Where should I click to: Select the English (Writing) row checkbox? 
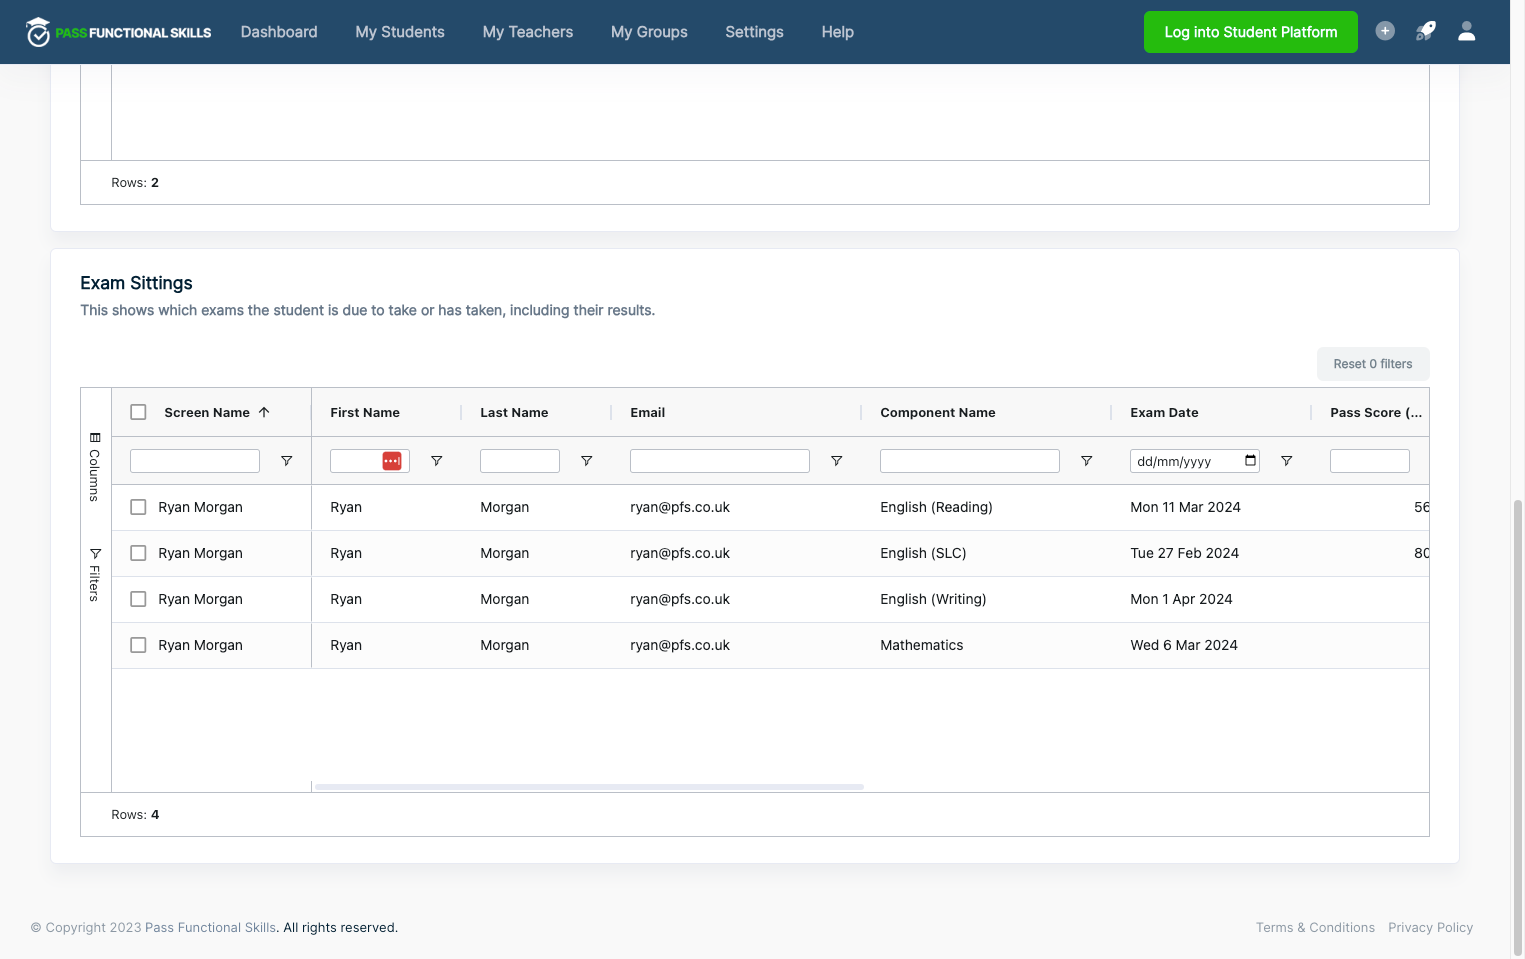coord(139,599)
